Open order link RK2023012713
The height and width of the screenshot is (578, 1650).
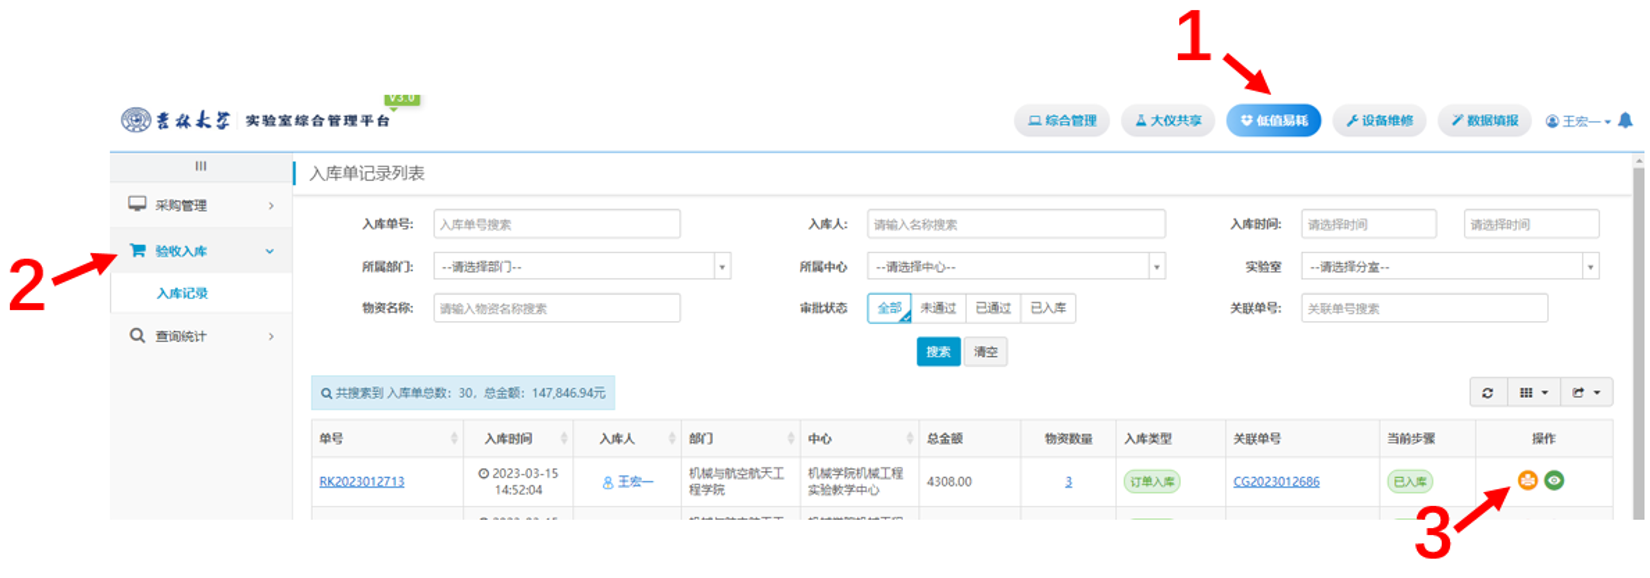(x=362, y=482)
